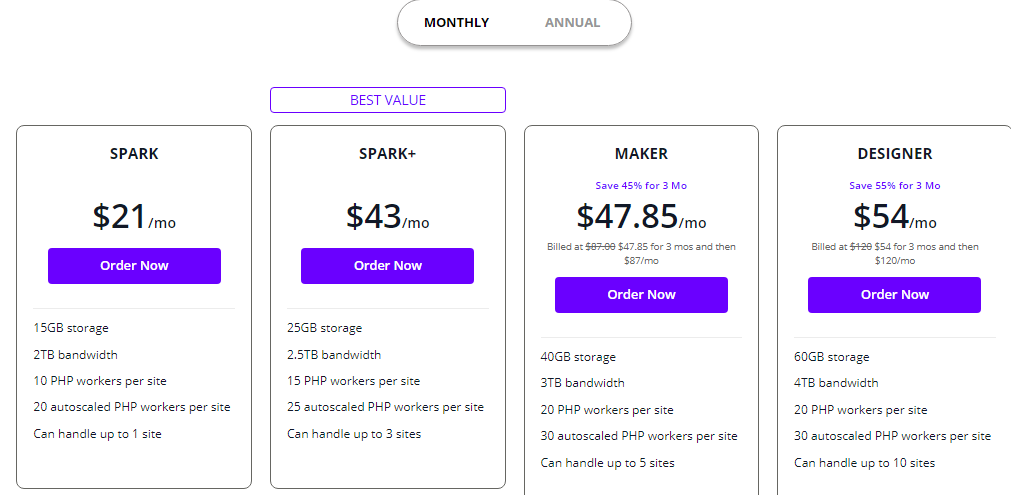Click Order Now for SPARK plan
This screenshot has width=1011, height=495.
[134, 266]
